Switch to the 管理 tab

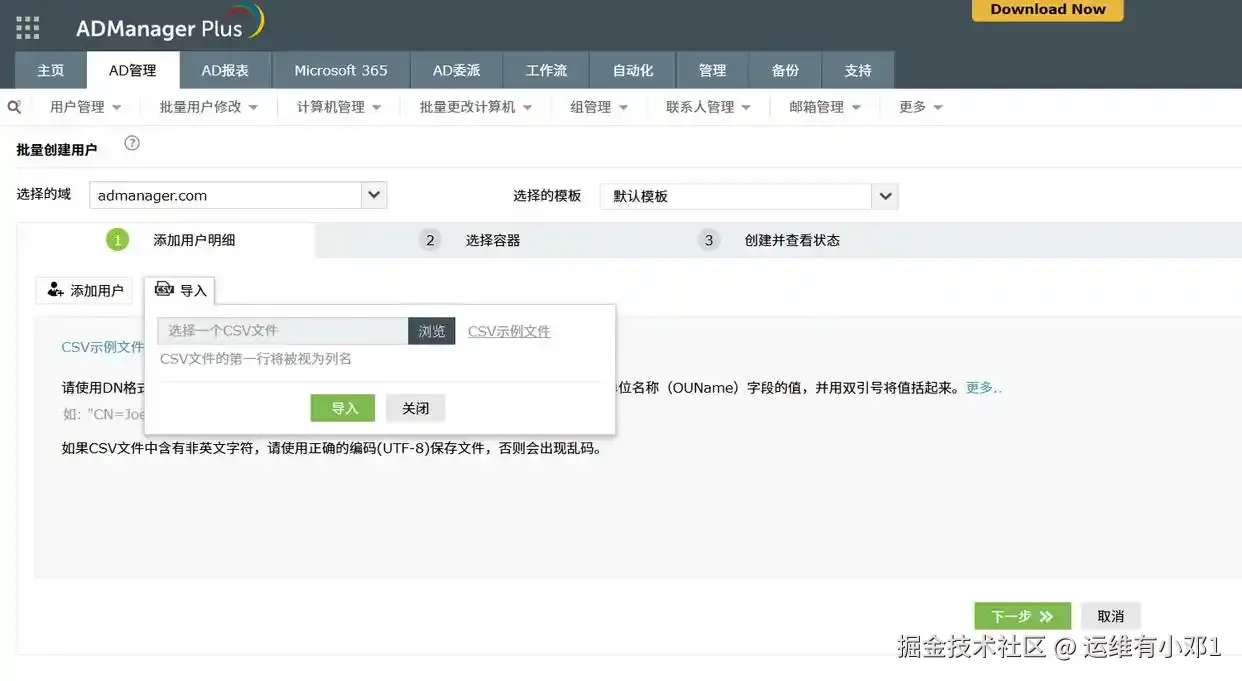tap(712, 70)
